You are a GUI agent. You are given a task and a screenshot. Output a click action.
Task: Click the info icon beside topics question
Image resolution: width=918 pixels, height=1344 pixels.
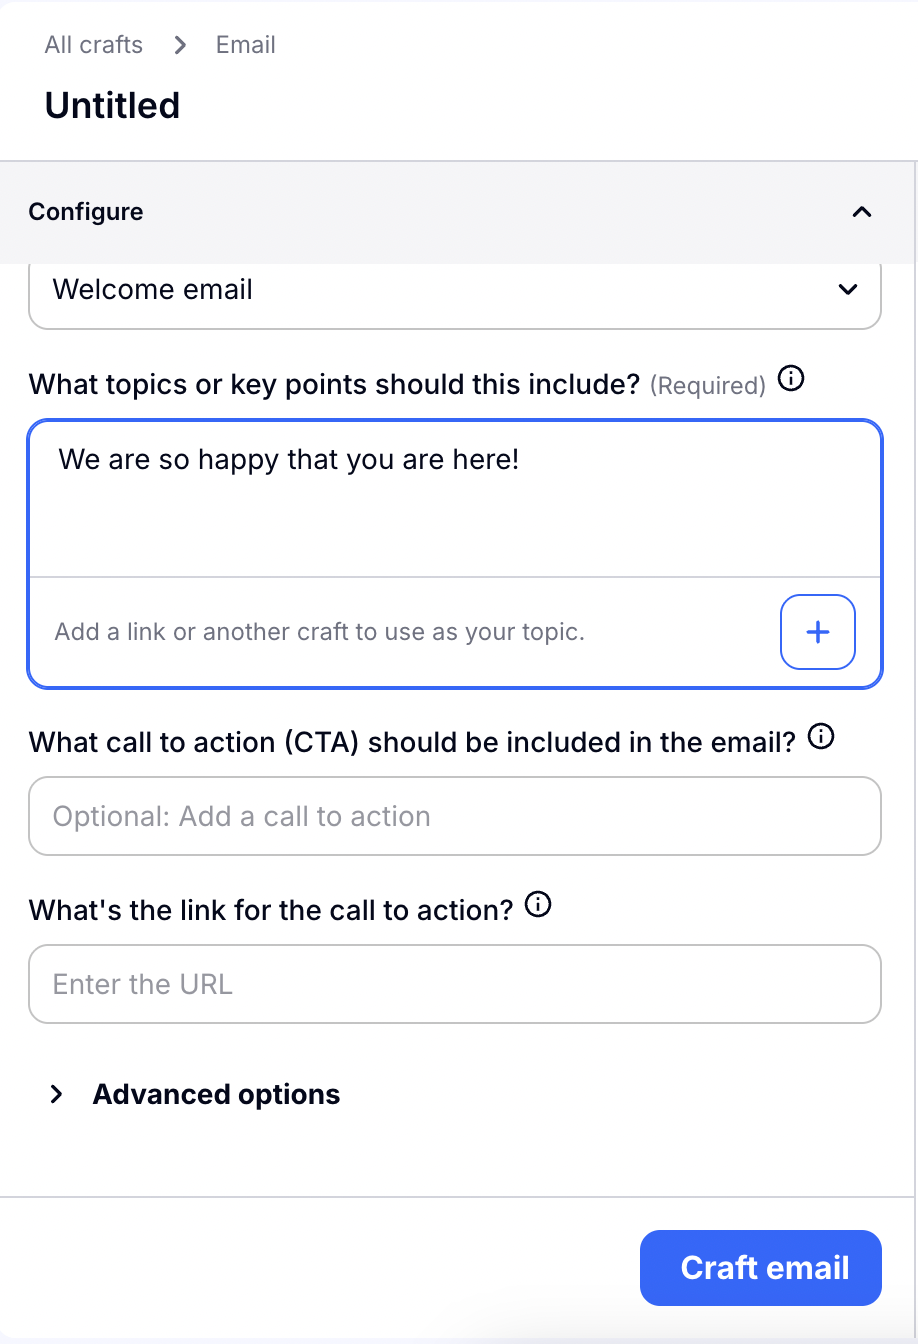coord(791,380)
